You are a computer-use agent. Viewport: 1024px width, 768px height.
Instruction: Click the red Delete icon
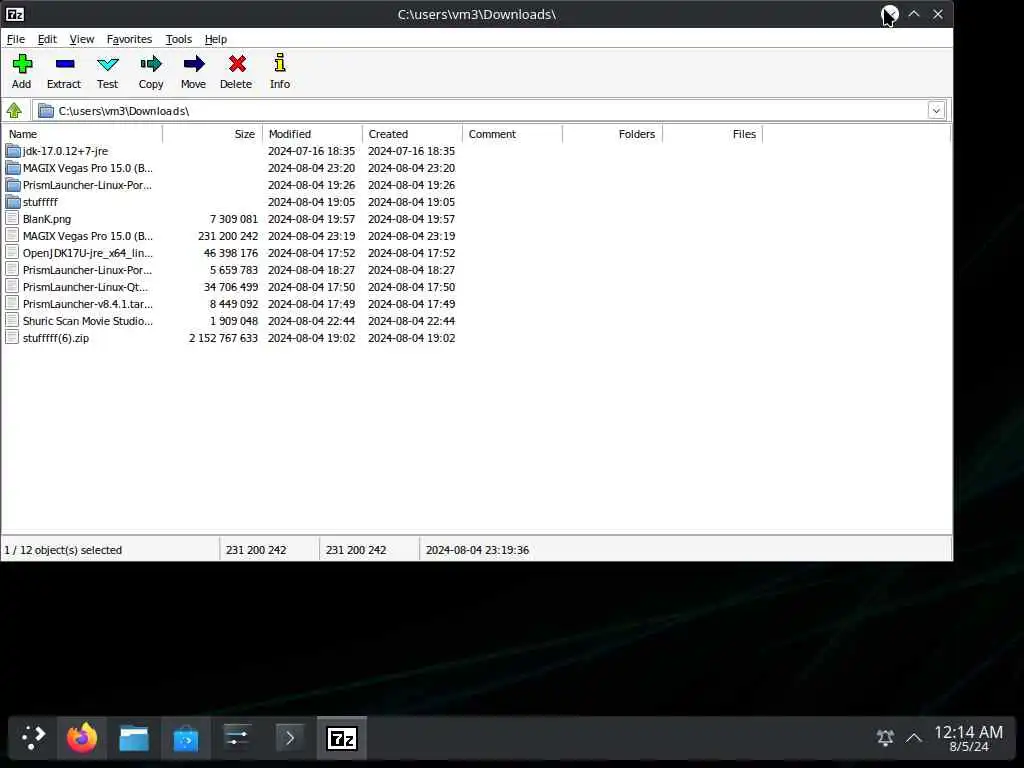click(x=237, y=64)
